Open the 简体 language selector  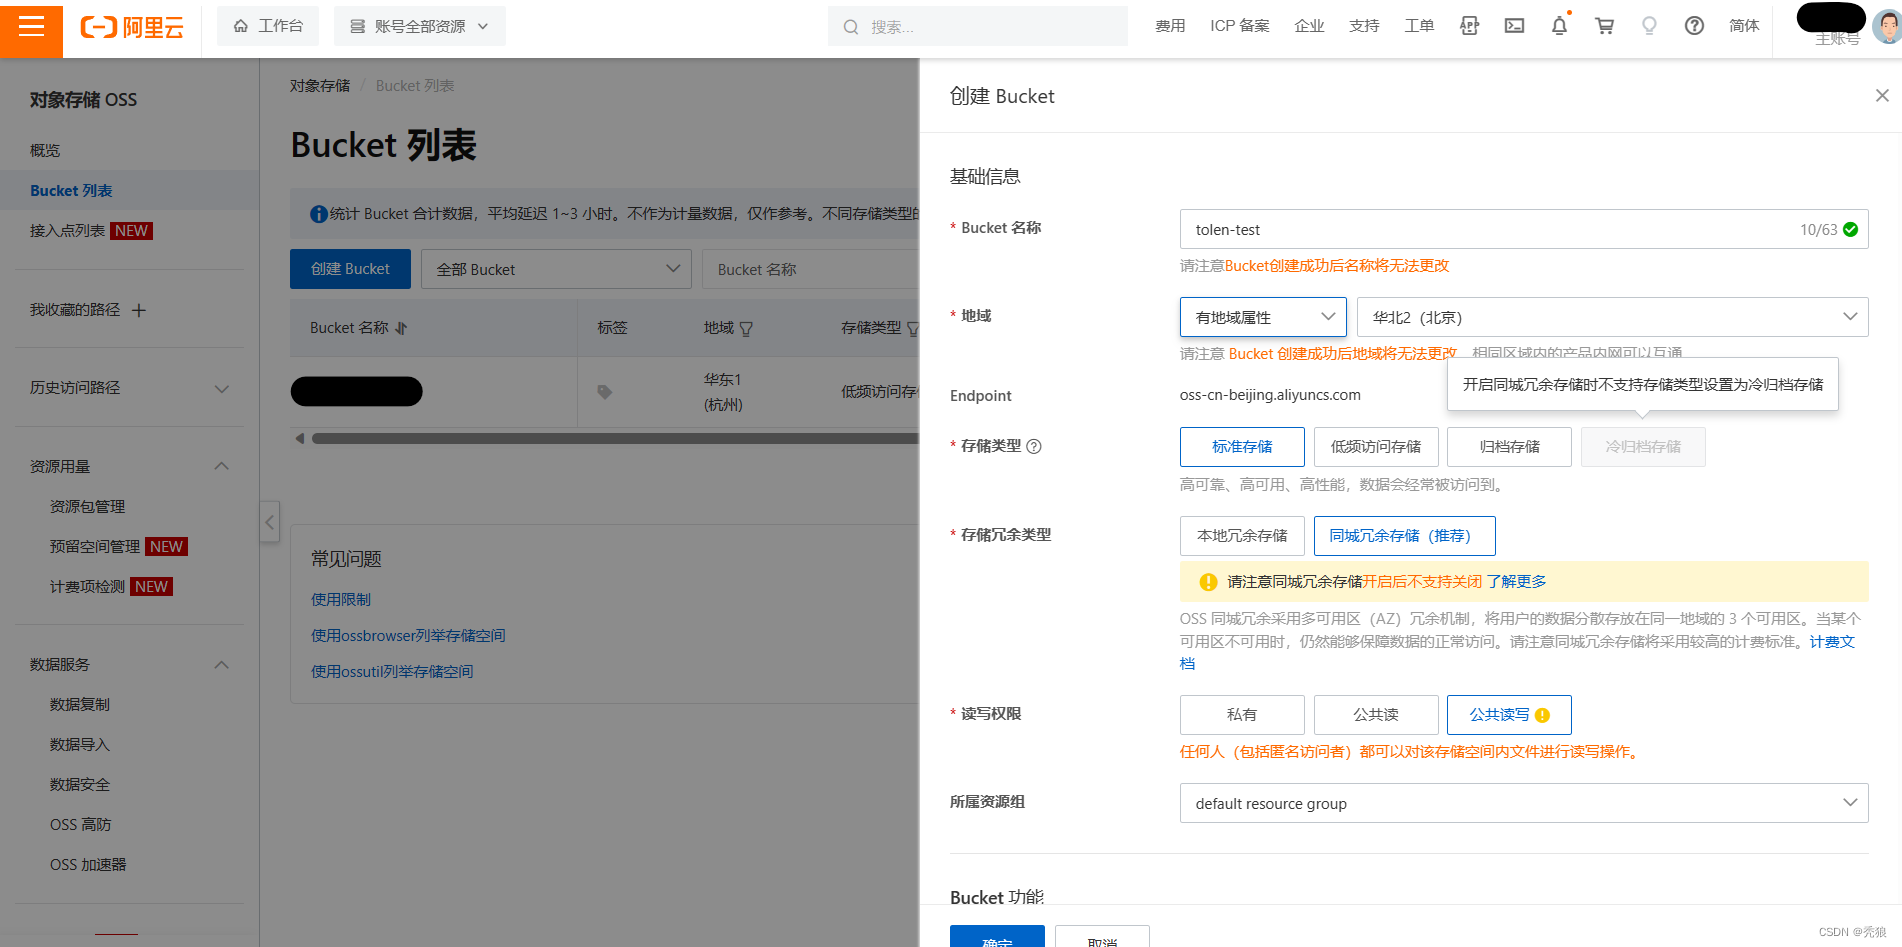coord(1744,26)
